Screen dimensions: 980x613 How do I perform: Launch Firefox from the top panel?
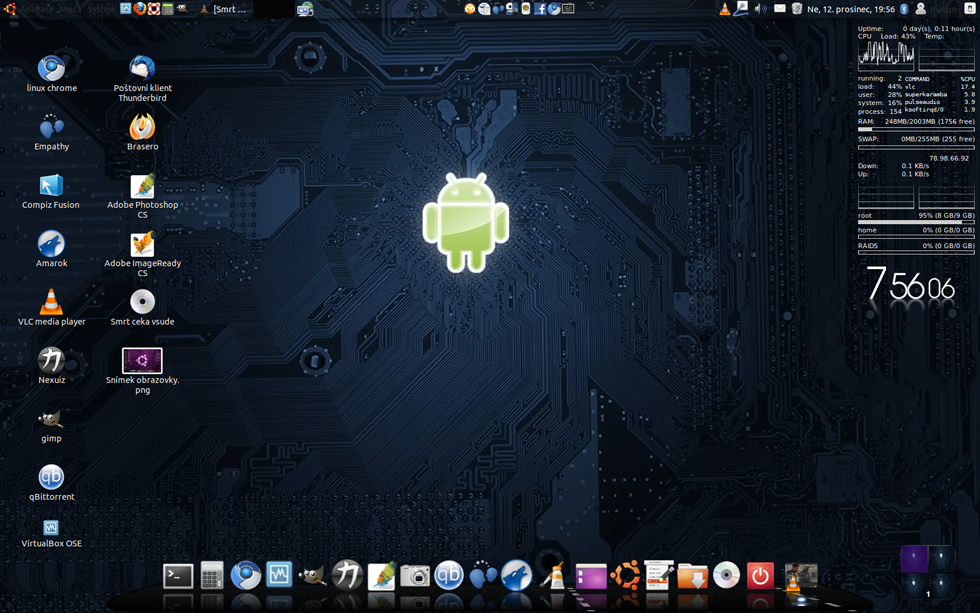click(139, 9)
